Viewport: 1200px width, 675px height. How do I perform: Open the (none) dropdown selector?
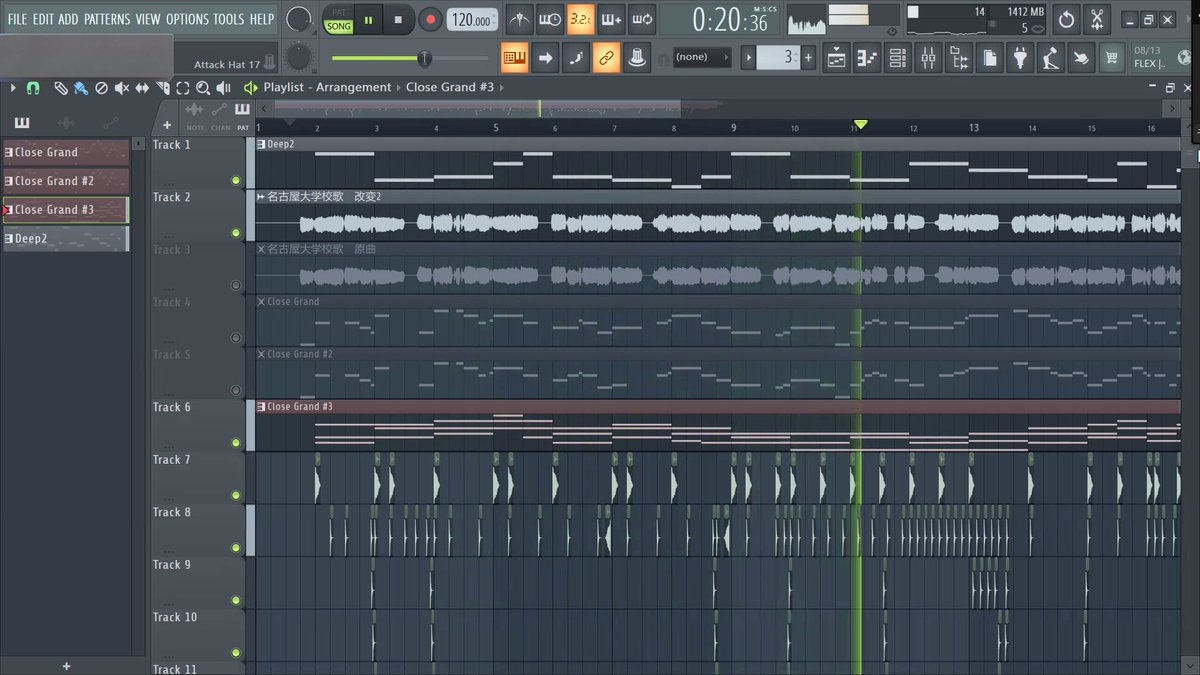[702, 57]
